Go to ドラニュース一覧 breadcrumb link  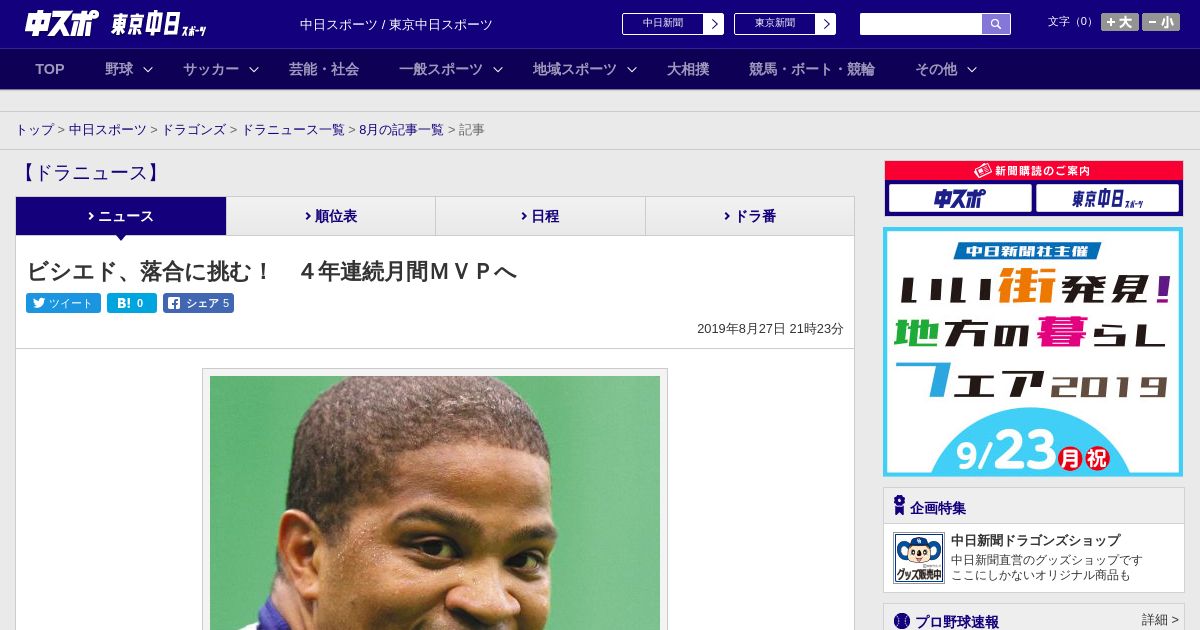pos(293,130)
